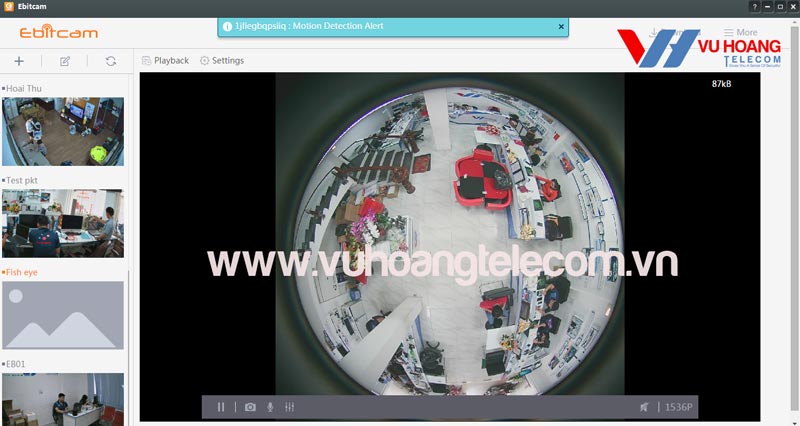Click the add camera plus icon
Viewport: 800px width, 426px height.
[x=19, y=61]
